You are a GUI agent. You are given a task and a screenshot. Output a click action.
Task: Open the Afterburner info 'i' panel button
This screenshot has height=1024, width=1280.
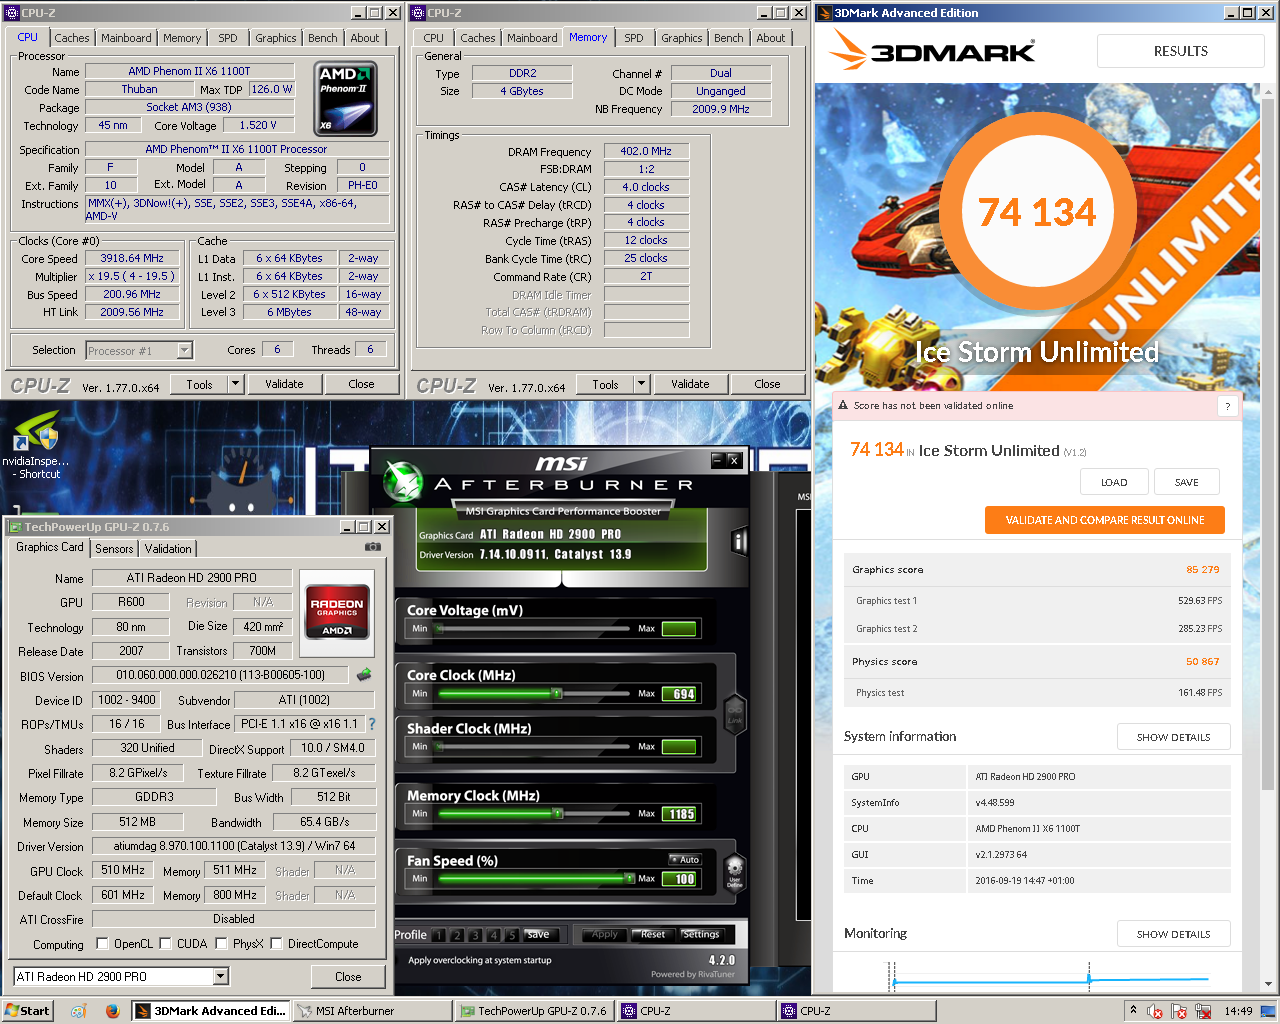[740, 542]
